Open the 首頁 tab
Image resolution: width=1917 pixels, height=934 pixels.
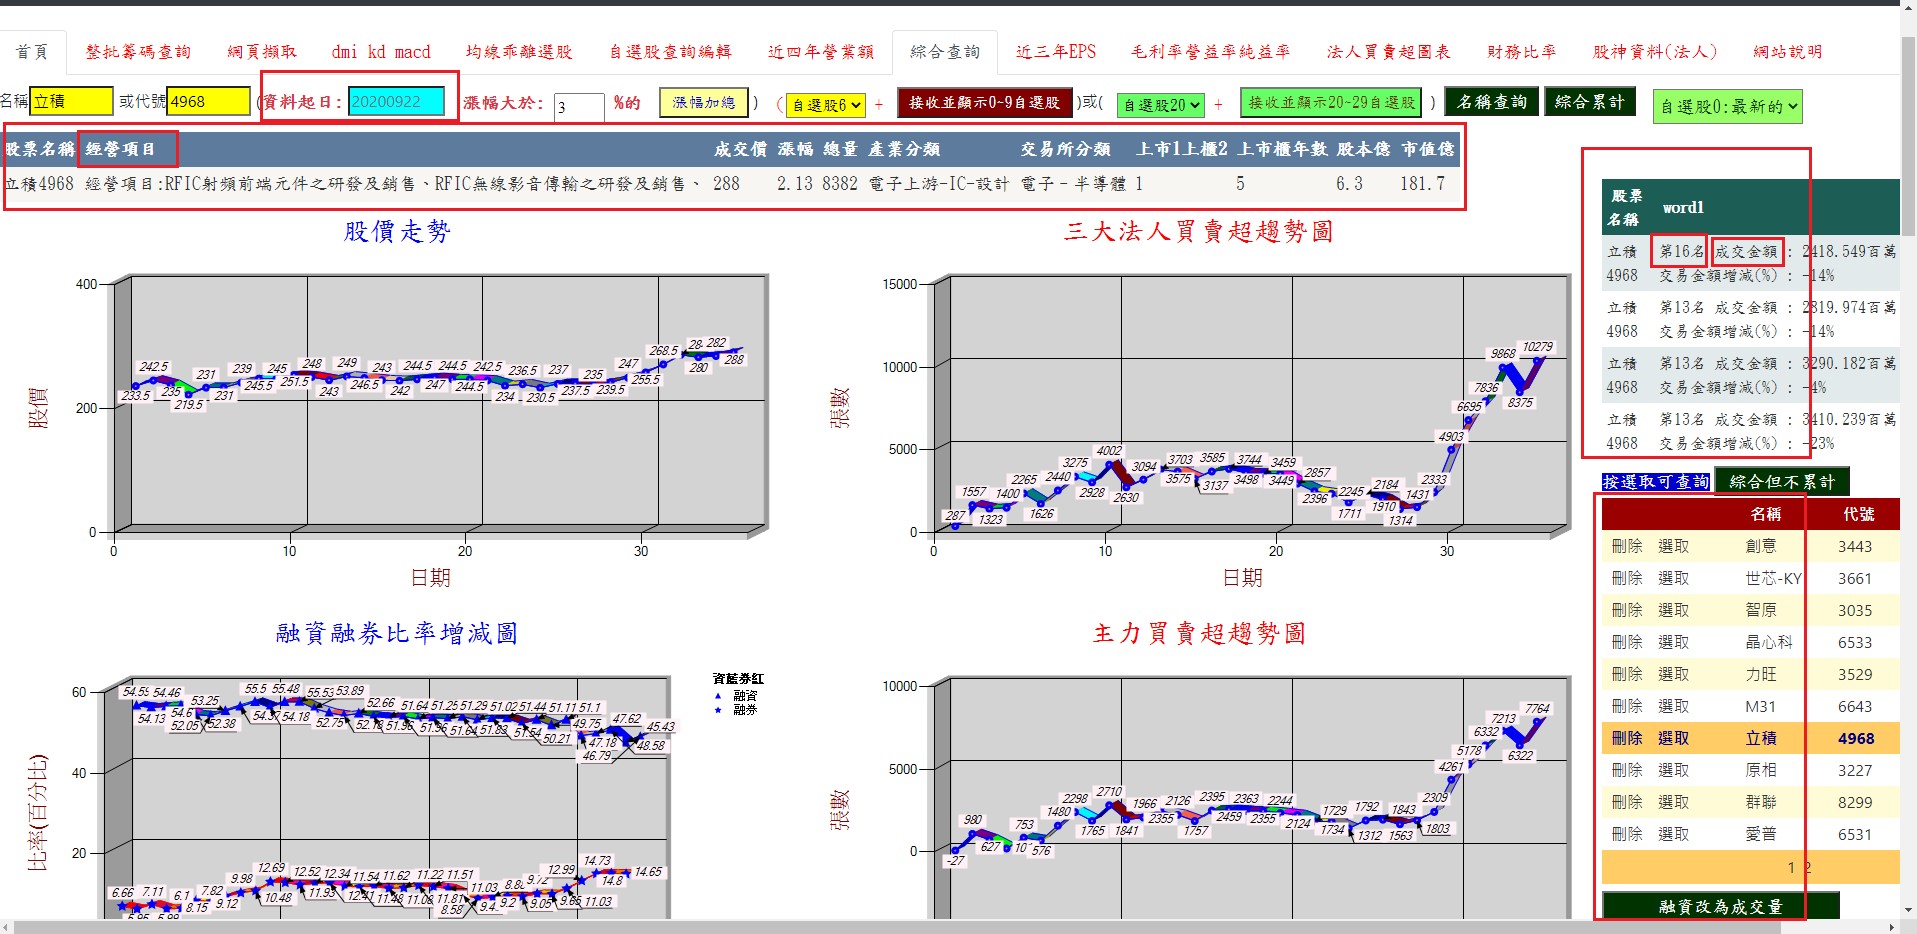point(32,52)
